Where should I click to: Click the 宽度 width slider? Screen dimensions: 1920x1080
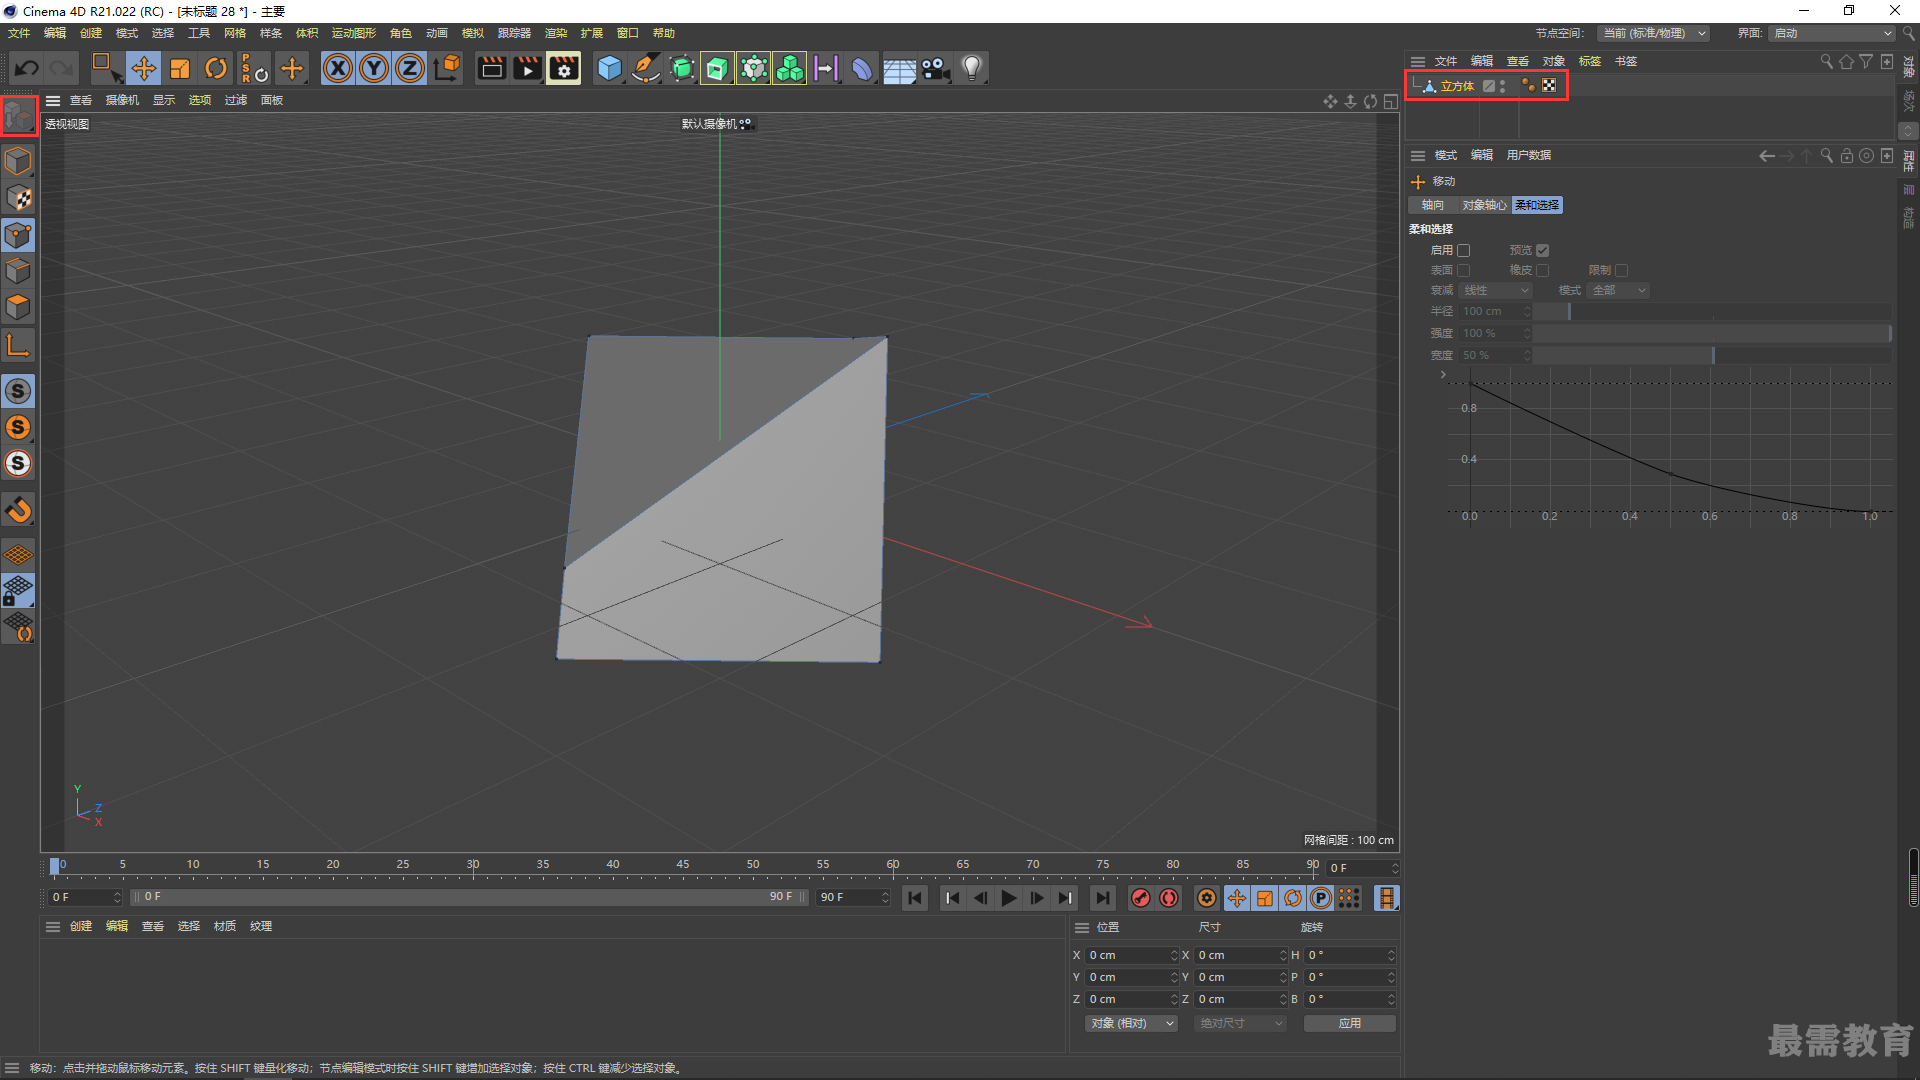(x=1712, y=355)
